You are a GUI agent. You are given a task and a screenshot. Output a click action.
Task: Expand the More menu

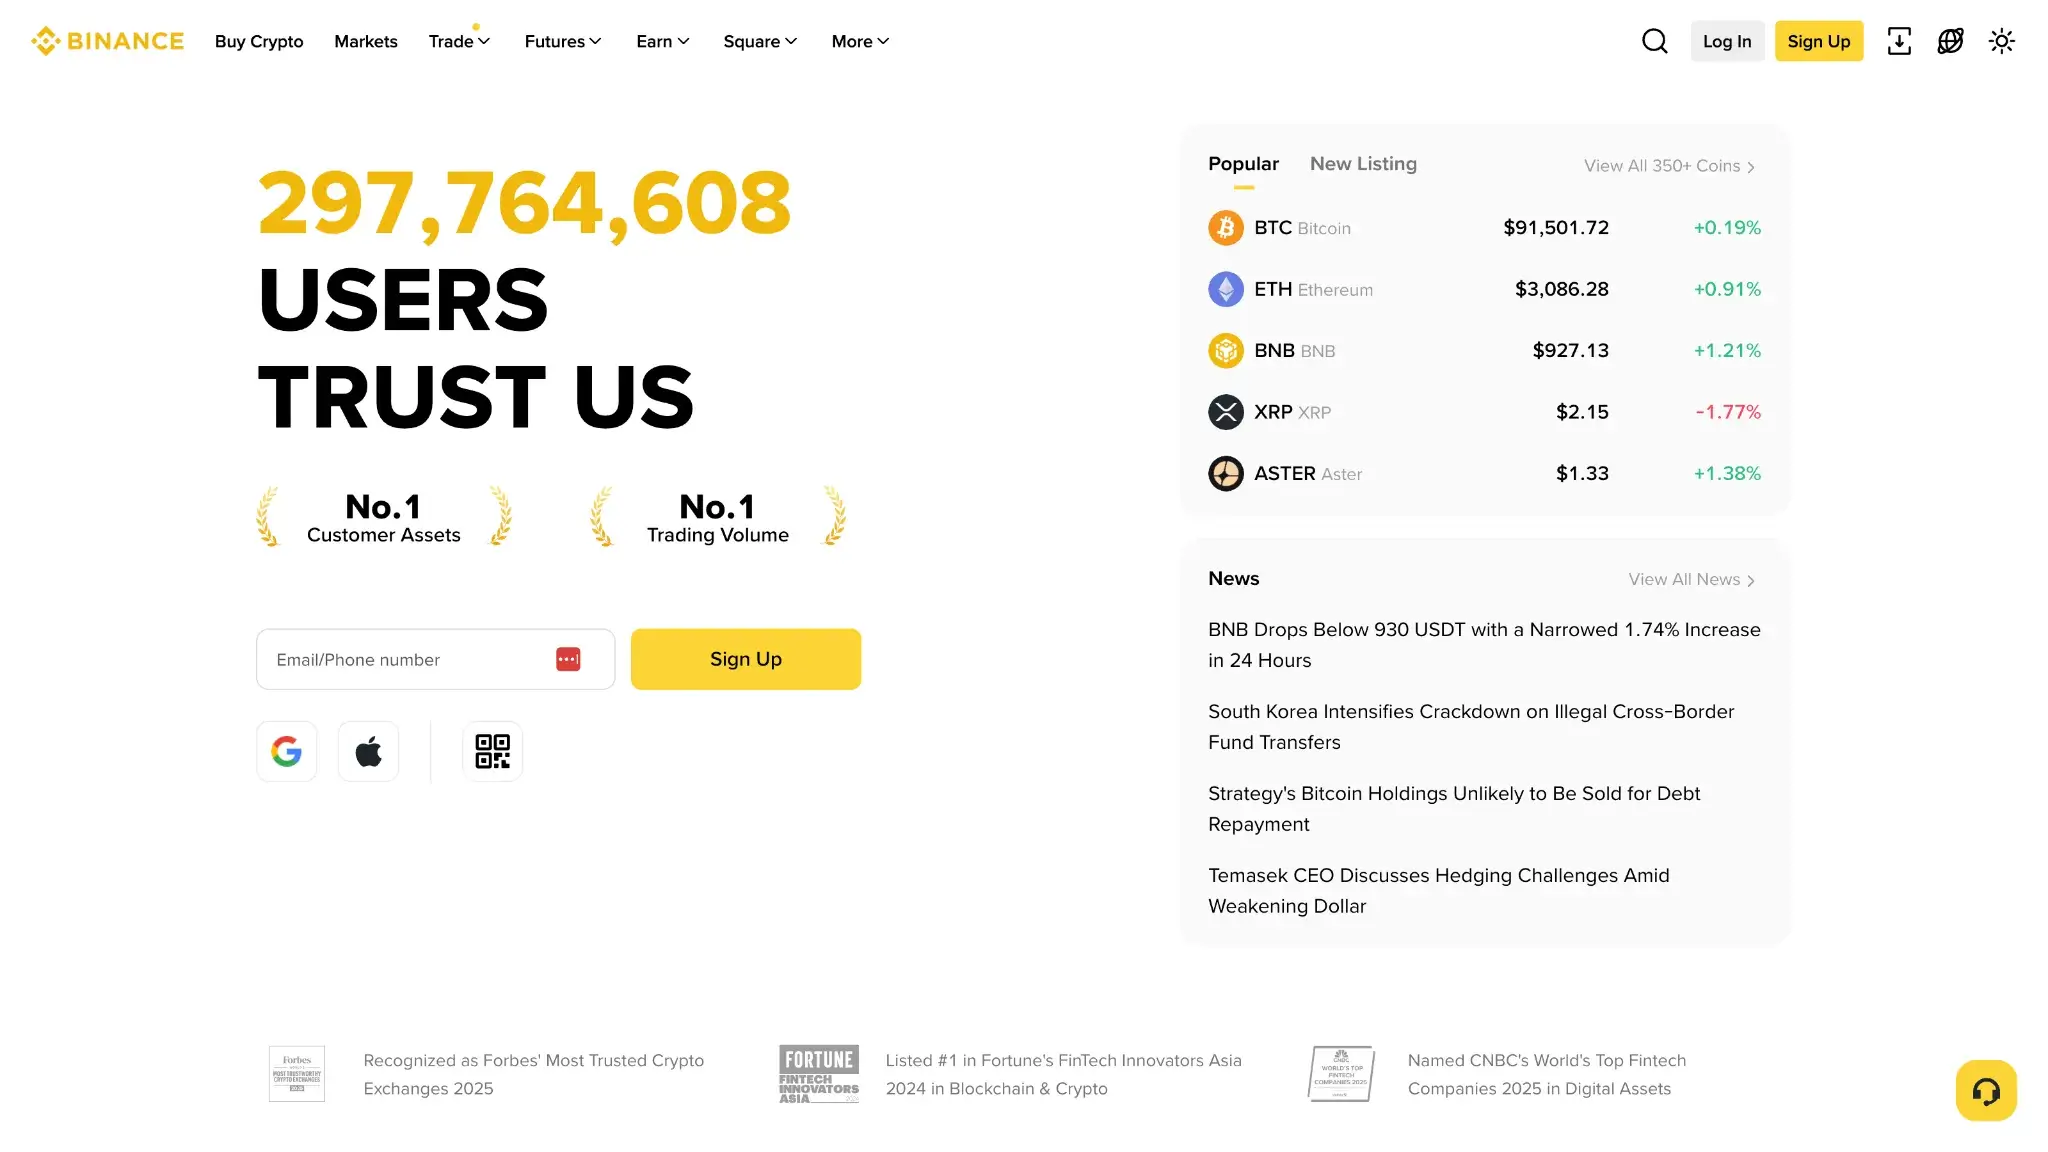pos(858,41)
